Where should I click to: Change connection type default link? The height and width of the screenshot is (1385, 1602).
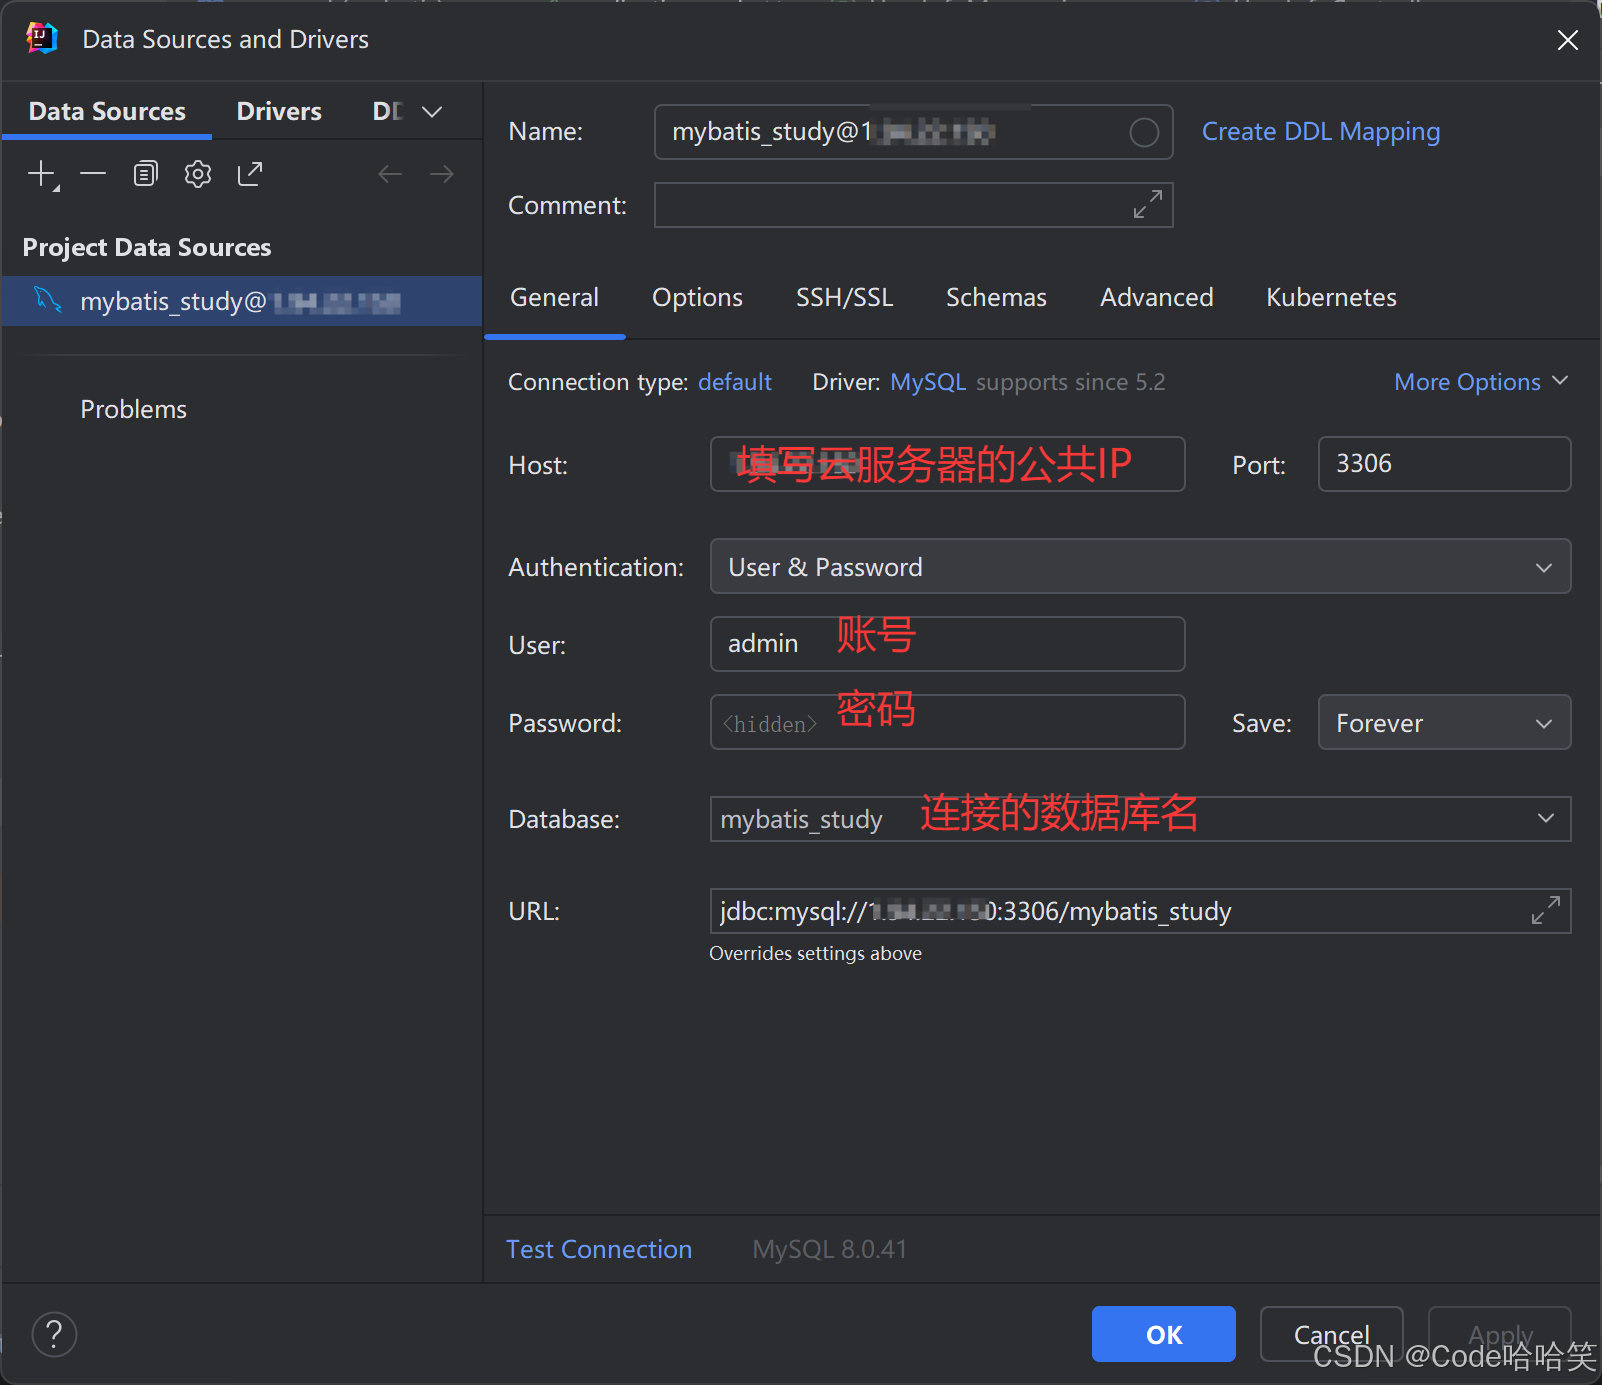tap(735, 382)
